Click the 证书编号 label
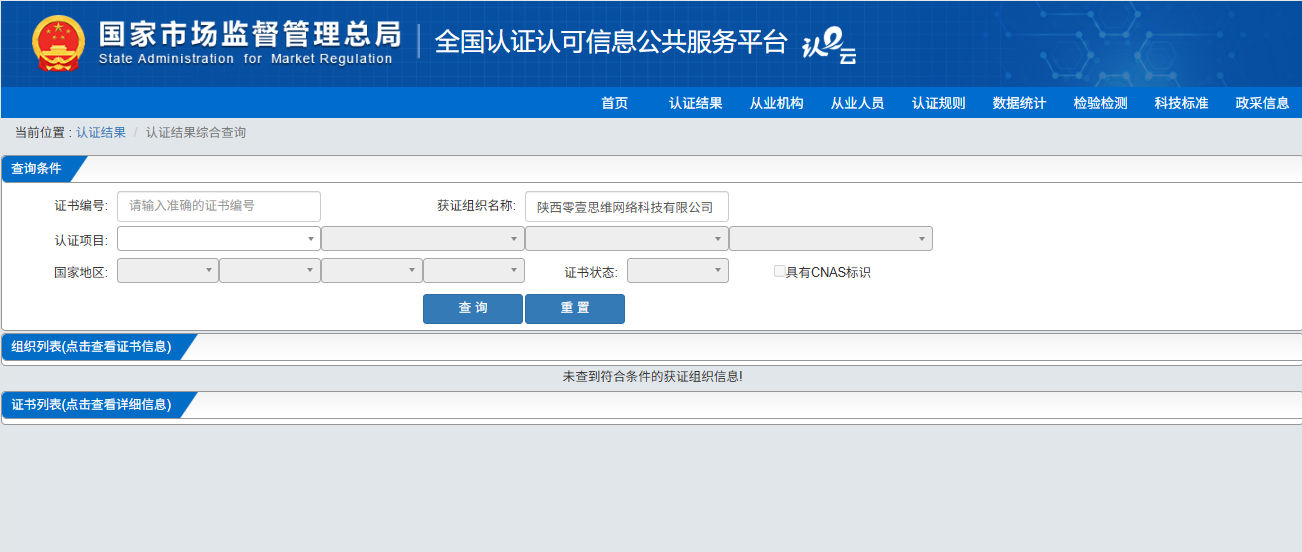 [81, 206]
